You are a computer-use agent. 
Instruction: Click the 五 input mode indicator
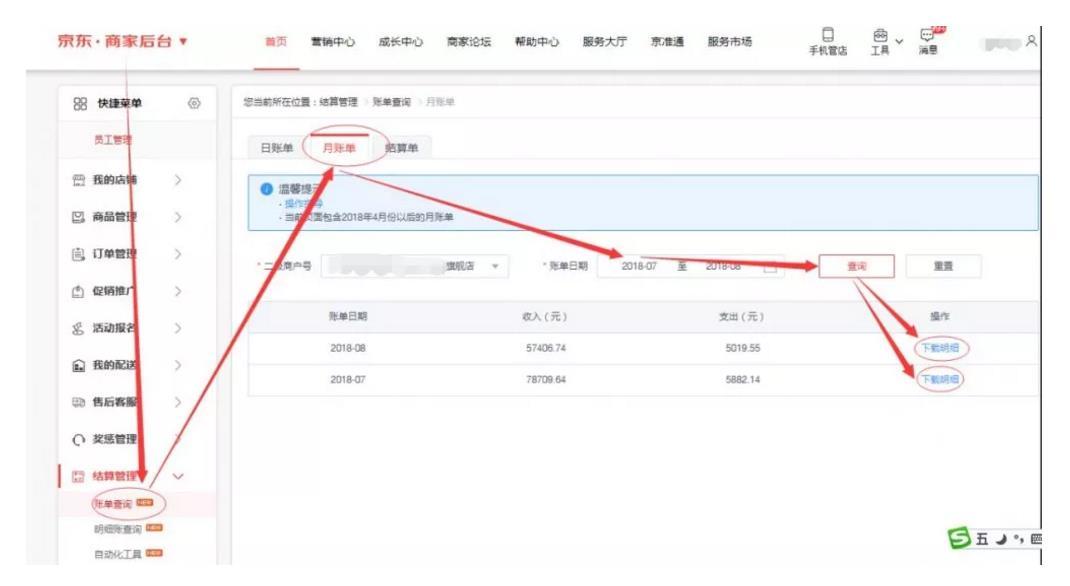pyautogui.click(x=982, y=539)
